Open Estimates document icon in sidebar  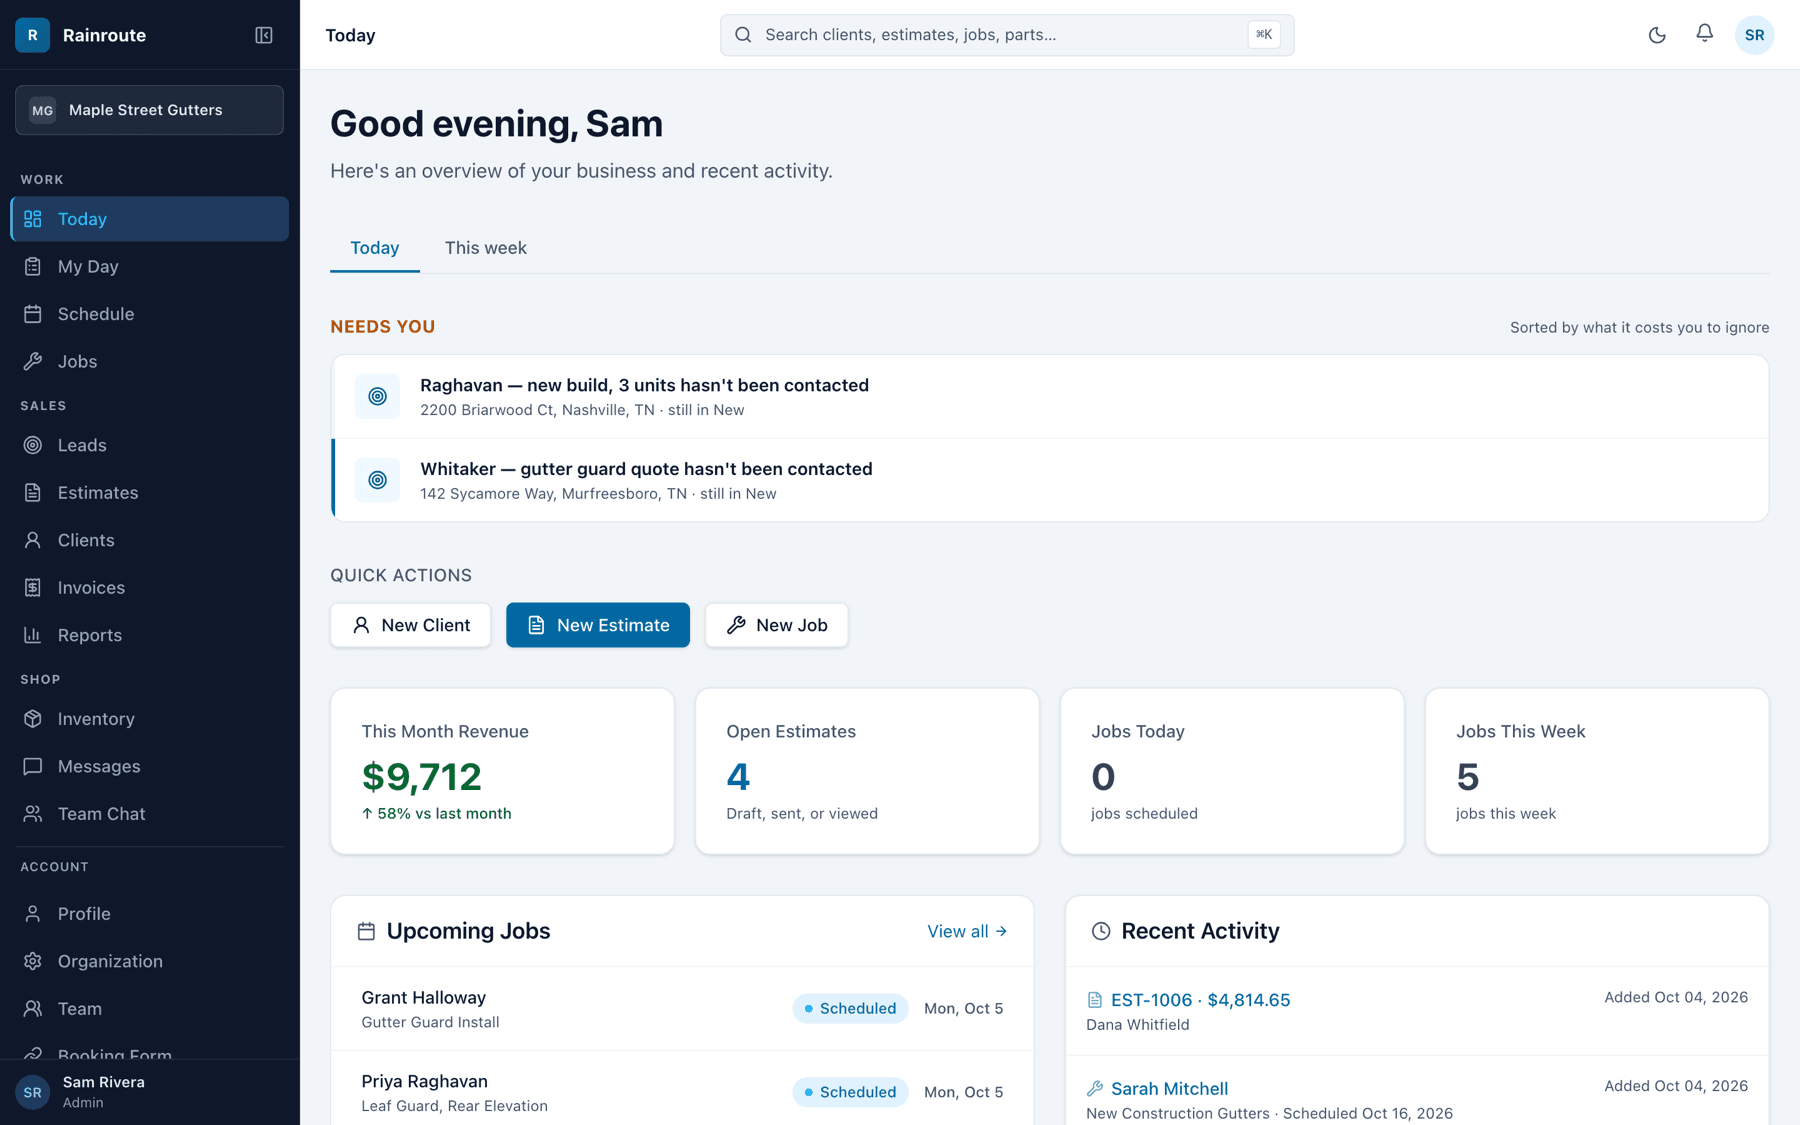[33, 492]
